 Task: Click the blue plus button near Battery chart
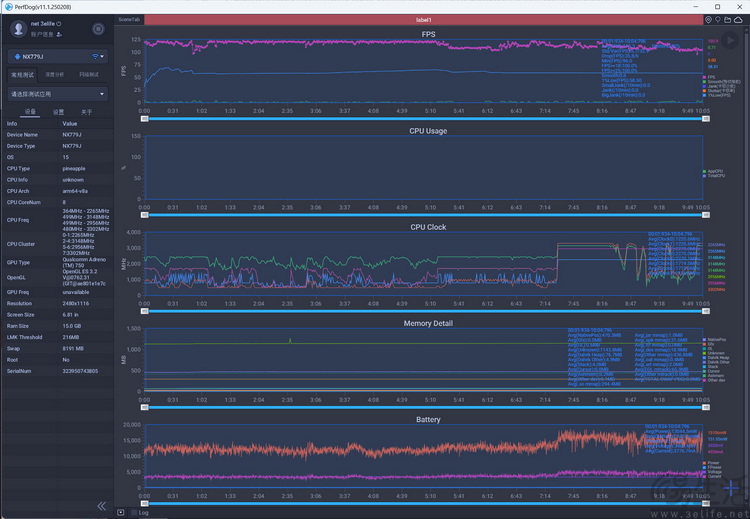730,488
